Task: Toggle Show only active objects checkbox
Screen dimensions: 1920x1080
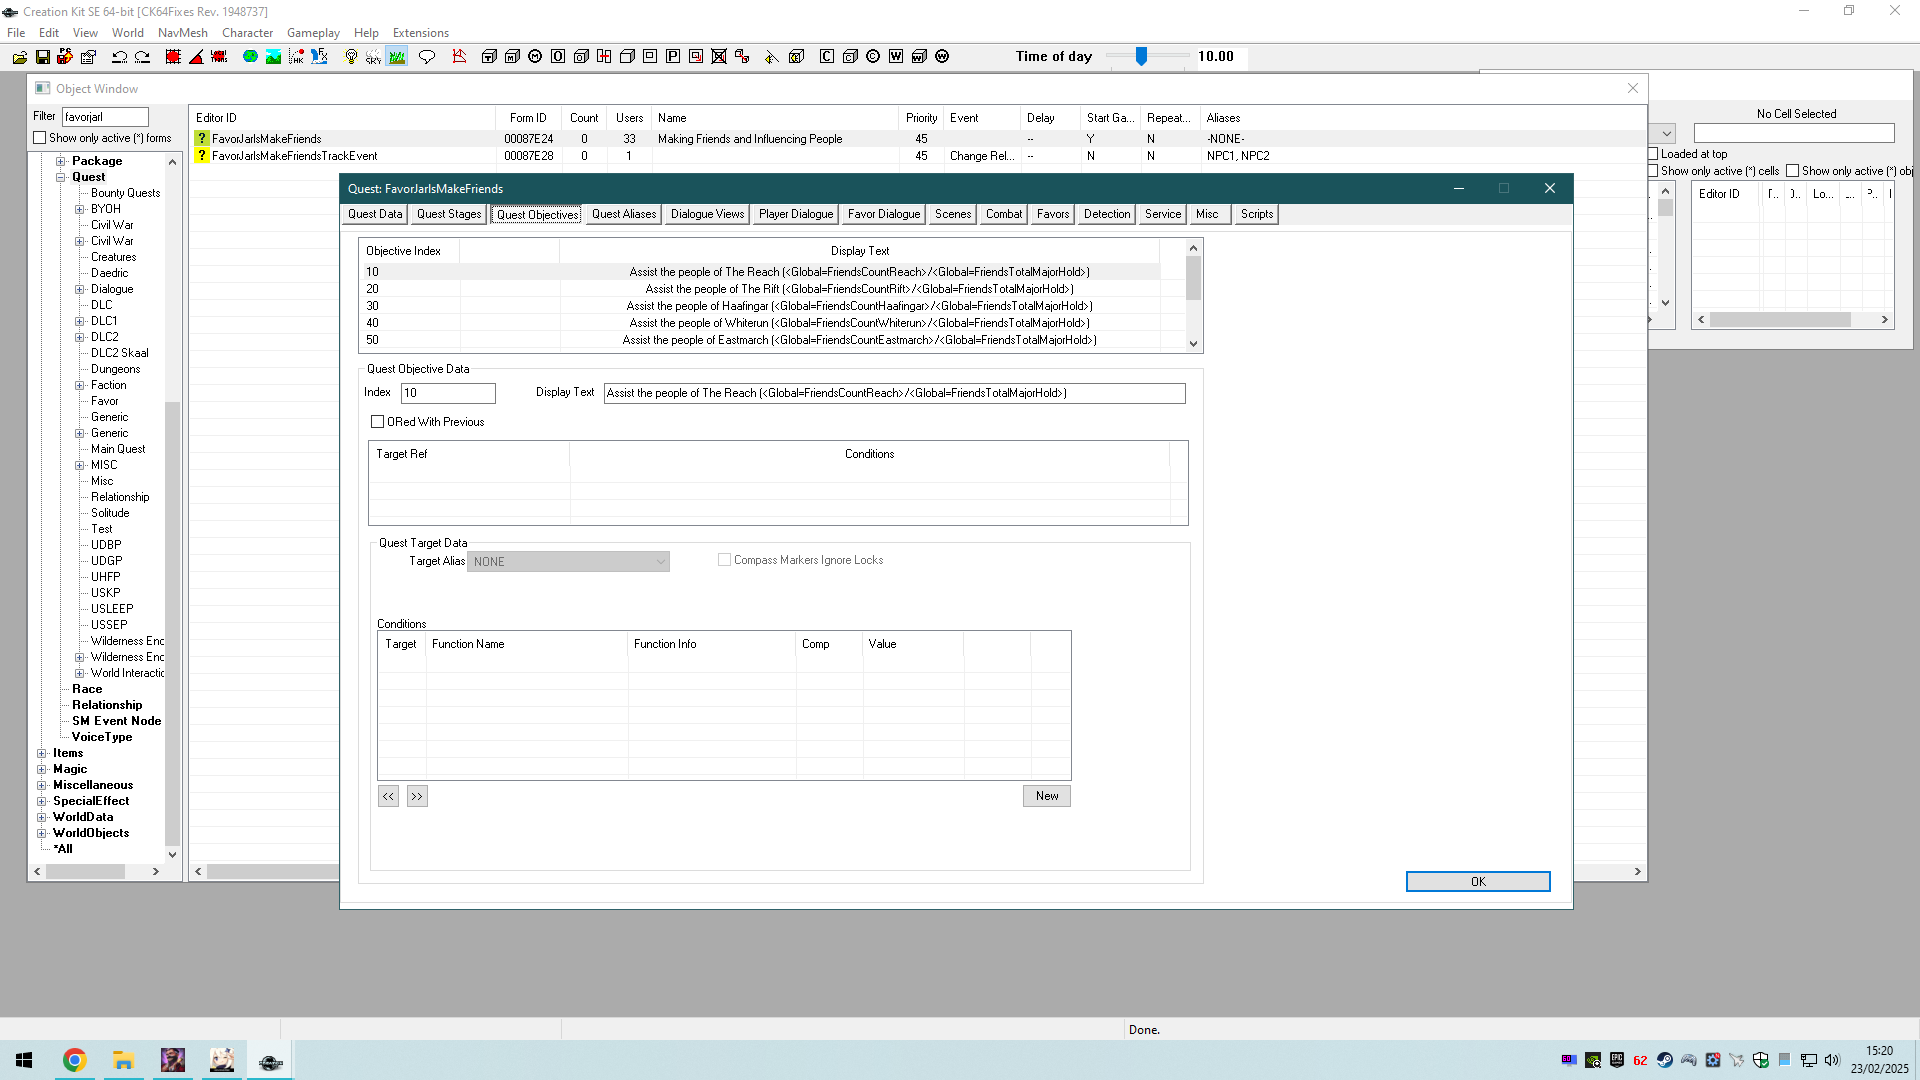Action: click(1793, 171)
